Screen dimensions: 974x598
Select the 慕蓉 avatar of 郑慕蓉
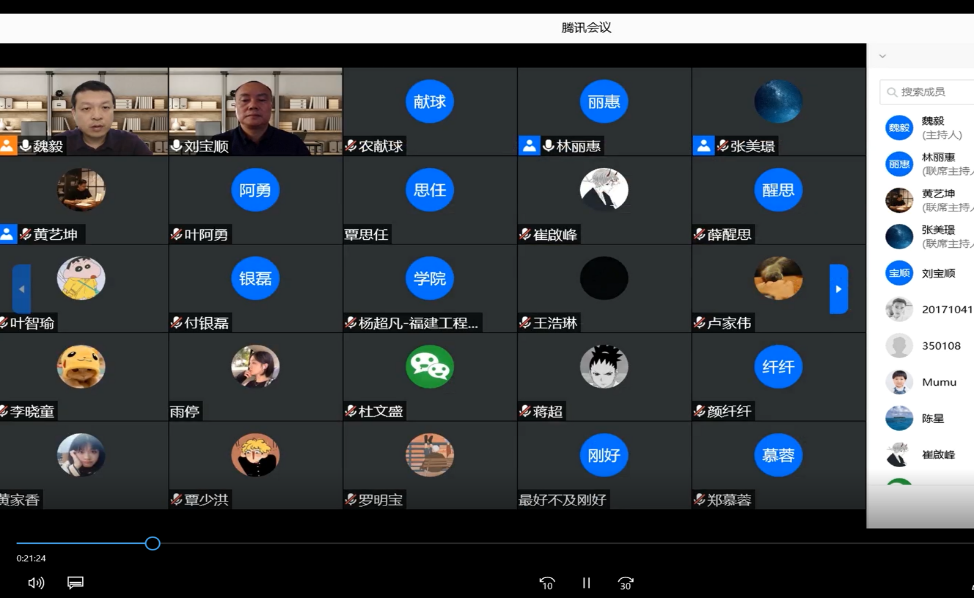[778, 455]
